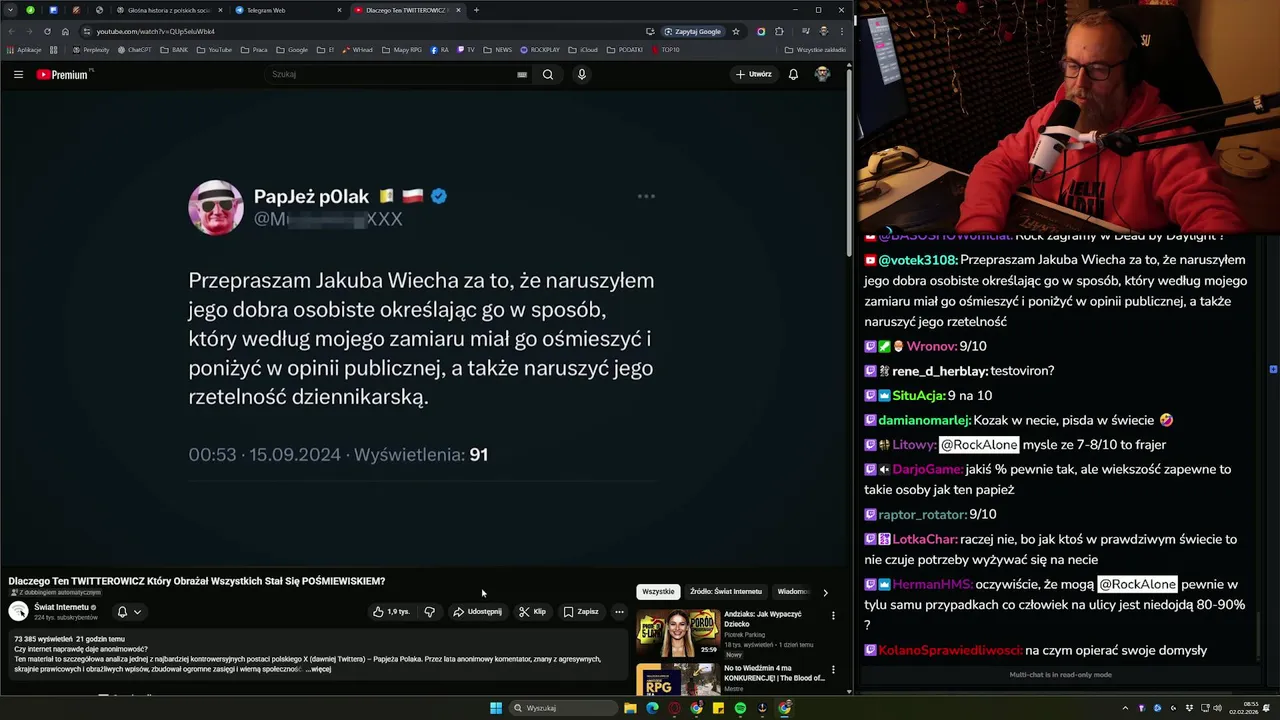Open ROCKPLAY bookmark
The width and height of the screenshot is (1280, 720).
(x=540, y=49)
